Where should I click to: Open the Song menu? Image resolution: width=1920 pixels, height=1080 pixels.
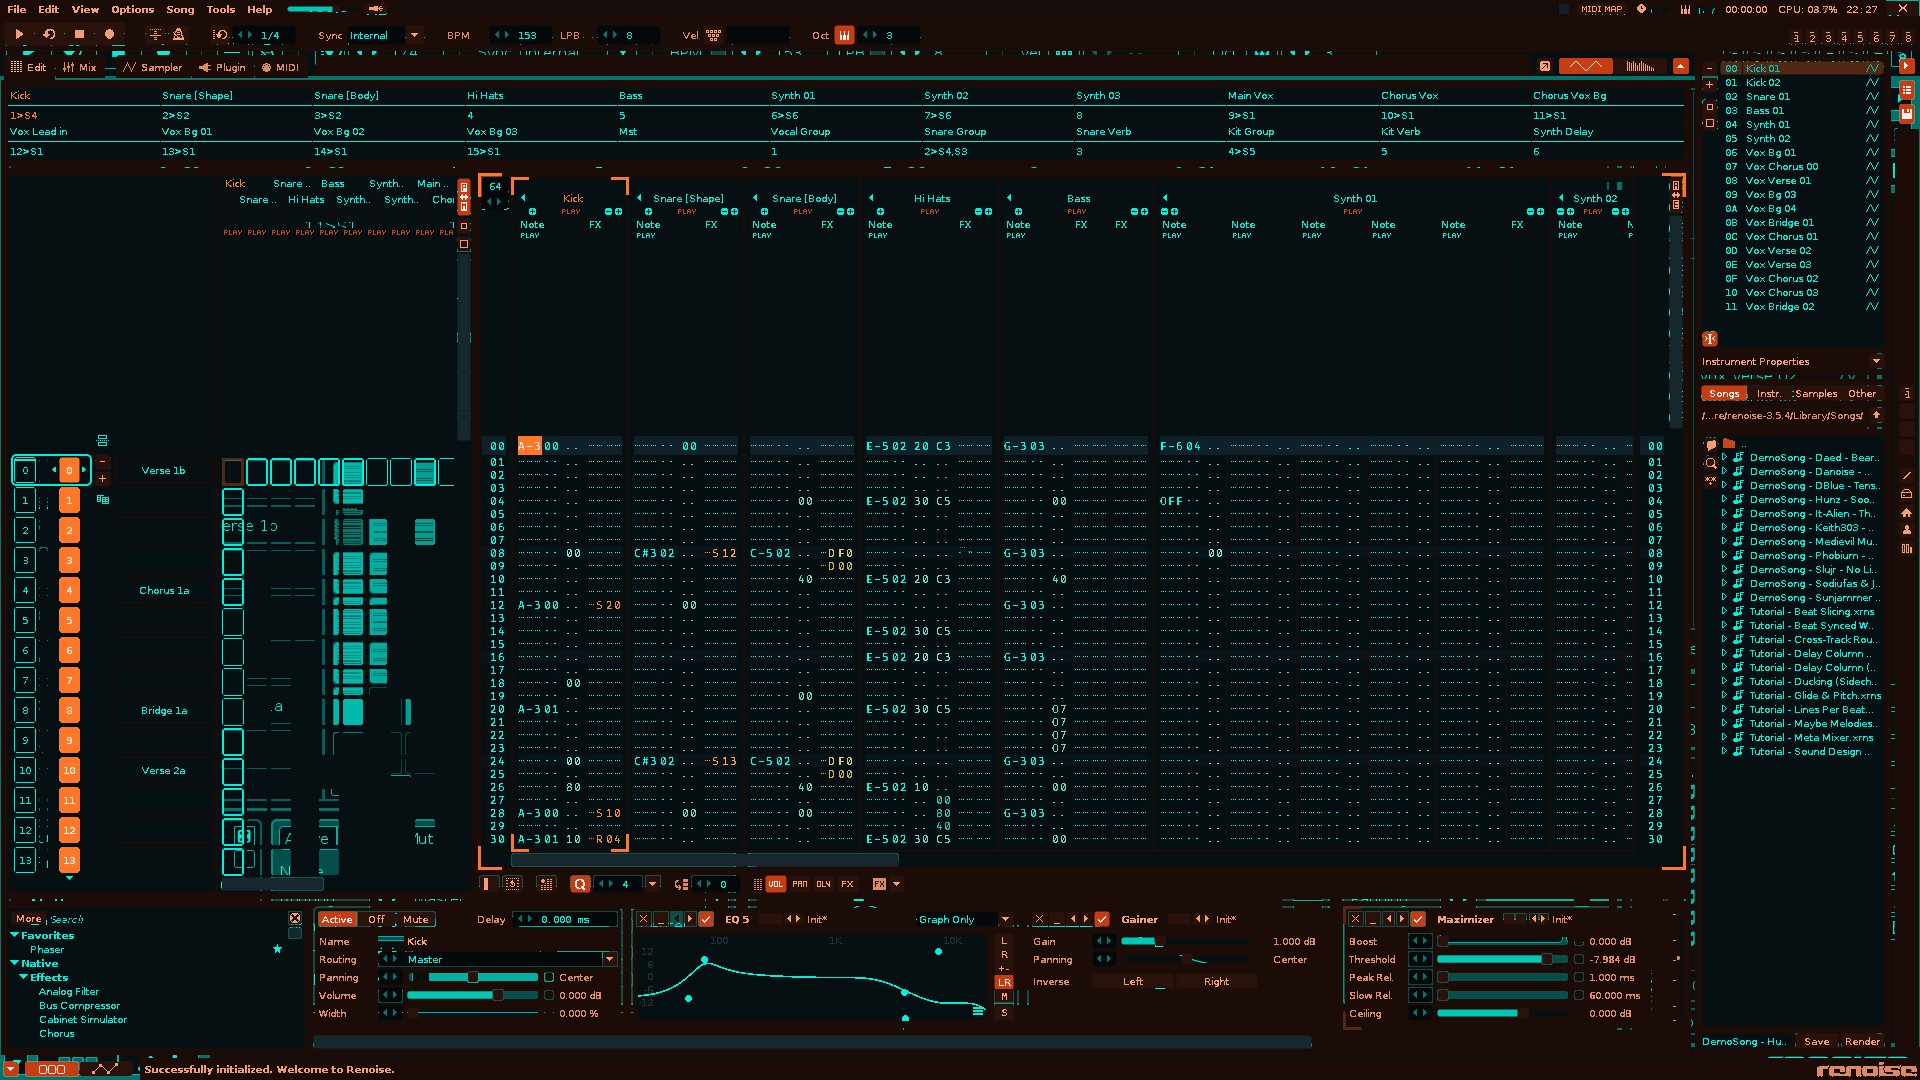click(180, 9)
